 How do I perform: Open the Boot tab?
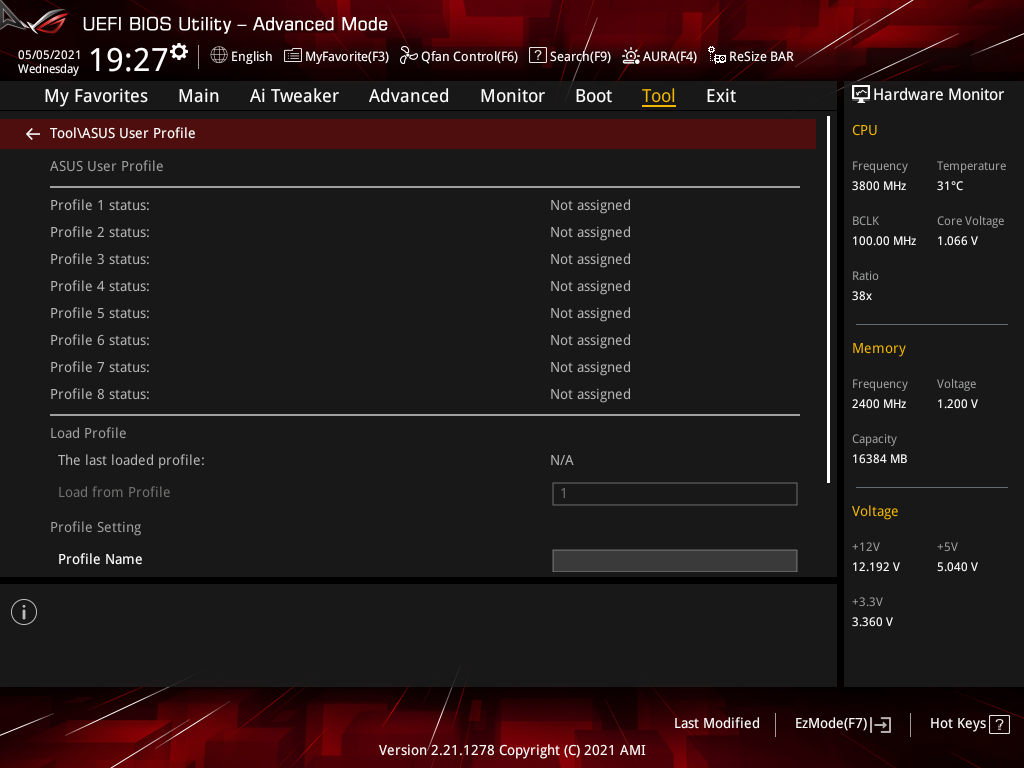pos(594,96)
